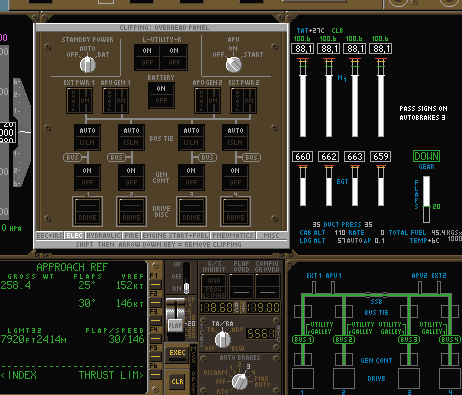The width and height of the screenshot is (462, 395).
Task: Switch the BATTERY ON/OFF button
Action: coord(161,95)
